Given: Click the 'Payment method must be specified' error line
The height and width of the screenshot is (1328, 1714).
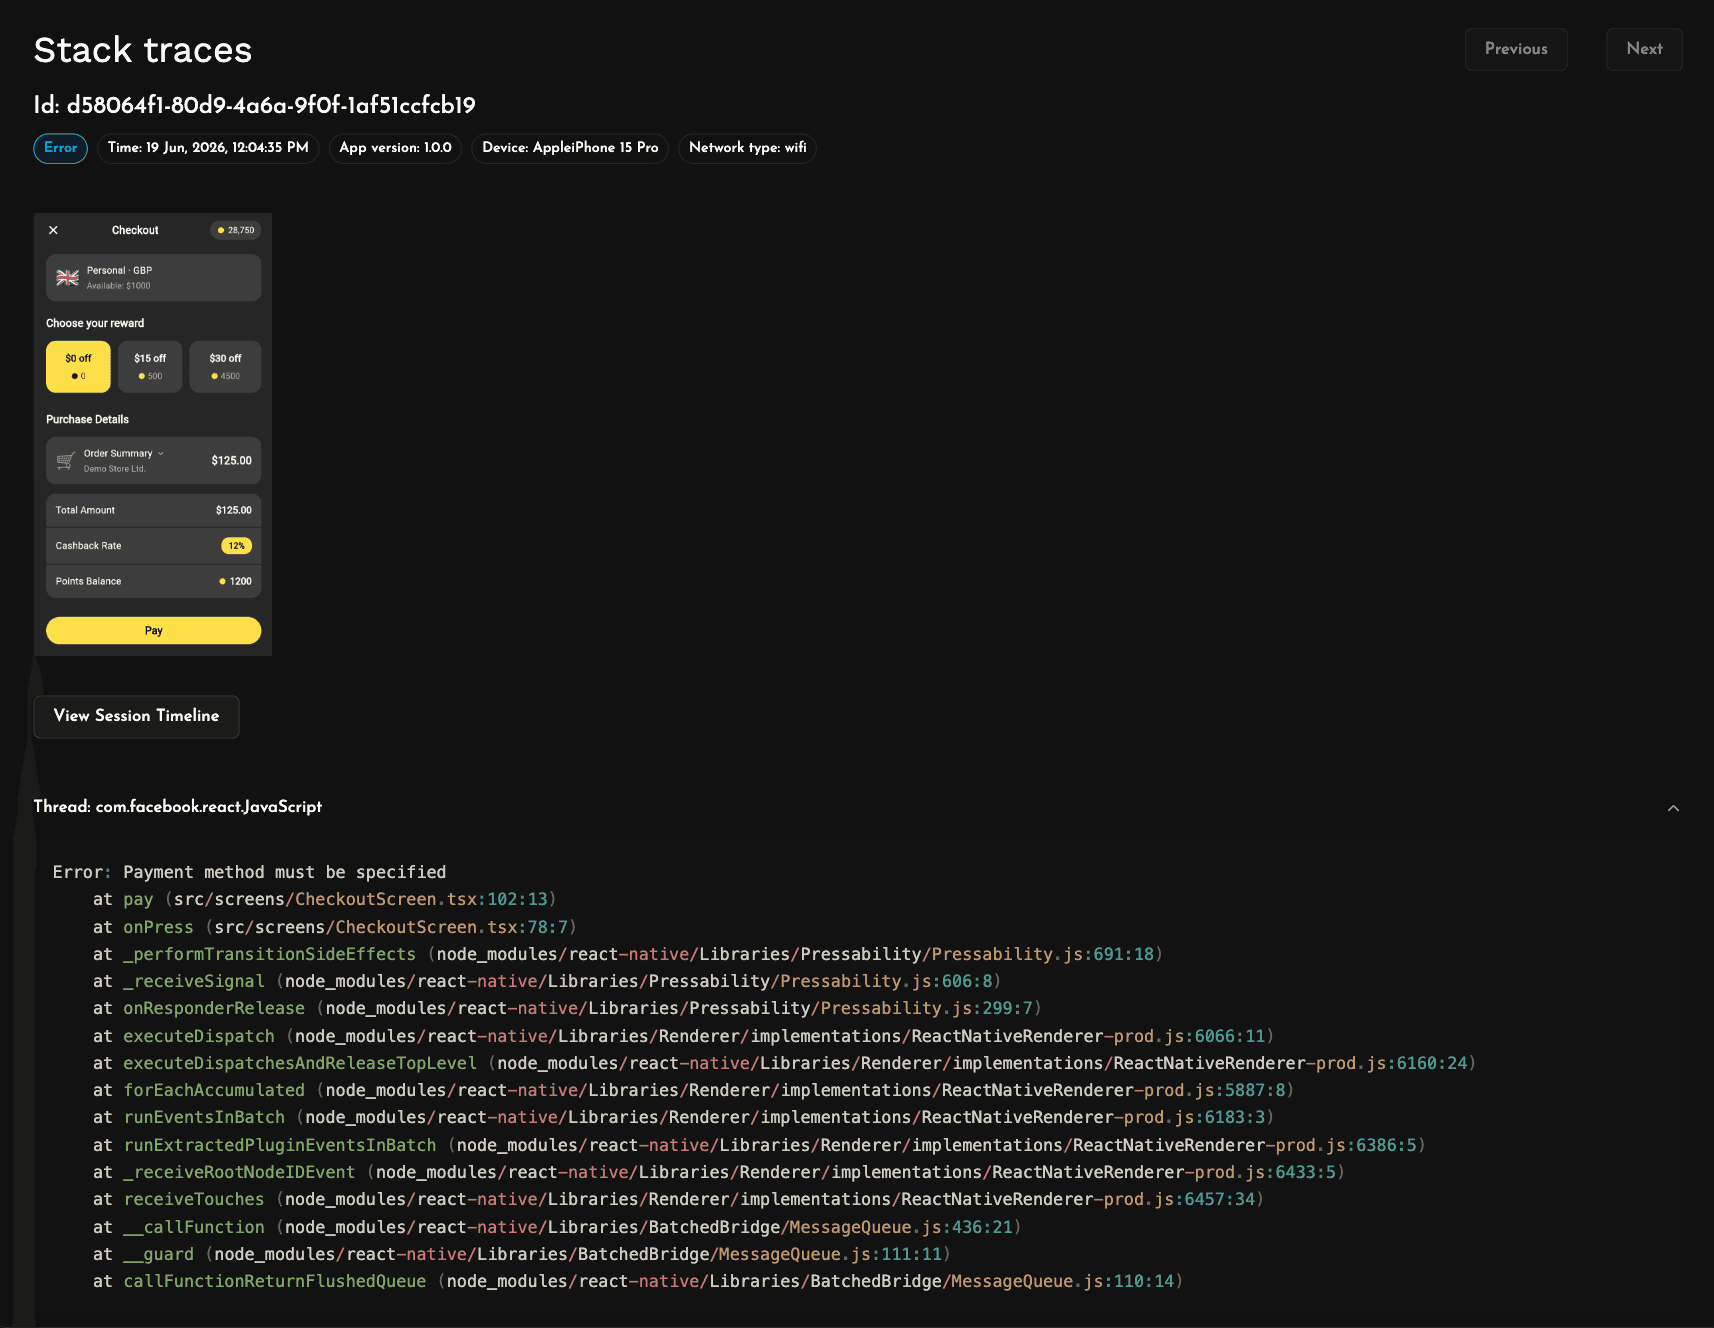Looking at the screenshot, I should tap(249, 872).
